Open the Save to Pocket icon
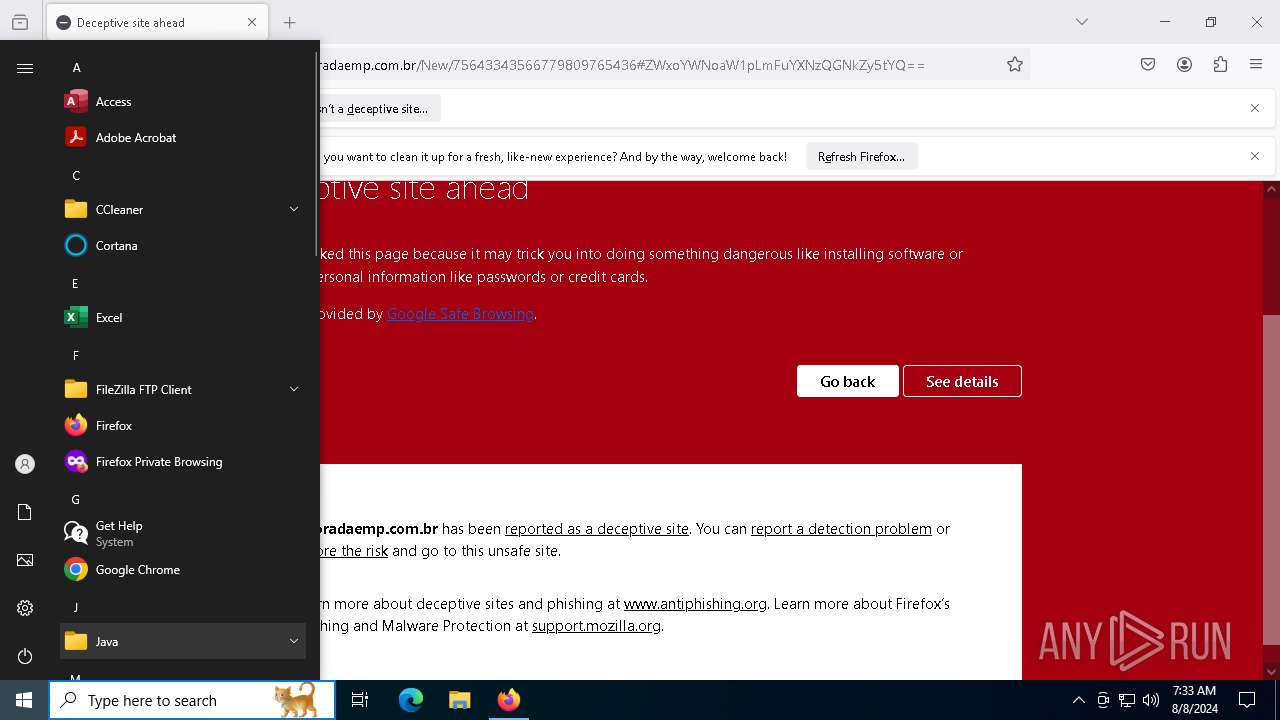This screenshot has height=720, width=1280. 1148,65
